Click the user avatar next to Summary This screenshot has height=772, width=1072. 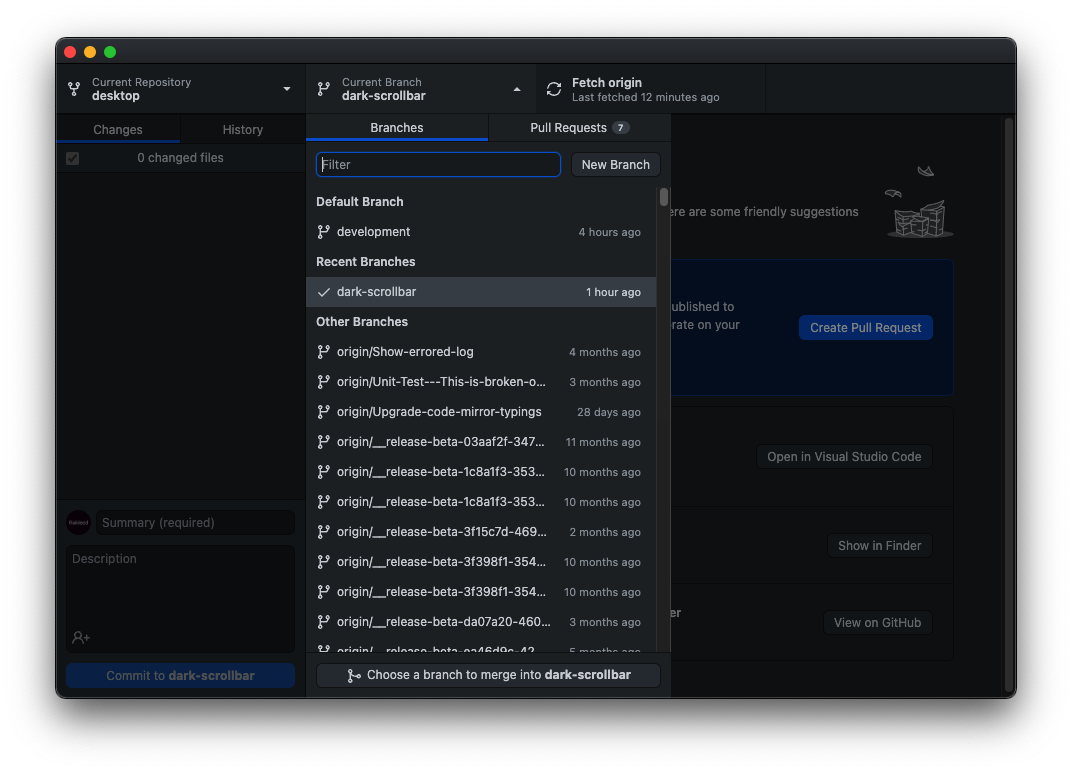79,522
